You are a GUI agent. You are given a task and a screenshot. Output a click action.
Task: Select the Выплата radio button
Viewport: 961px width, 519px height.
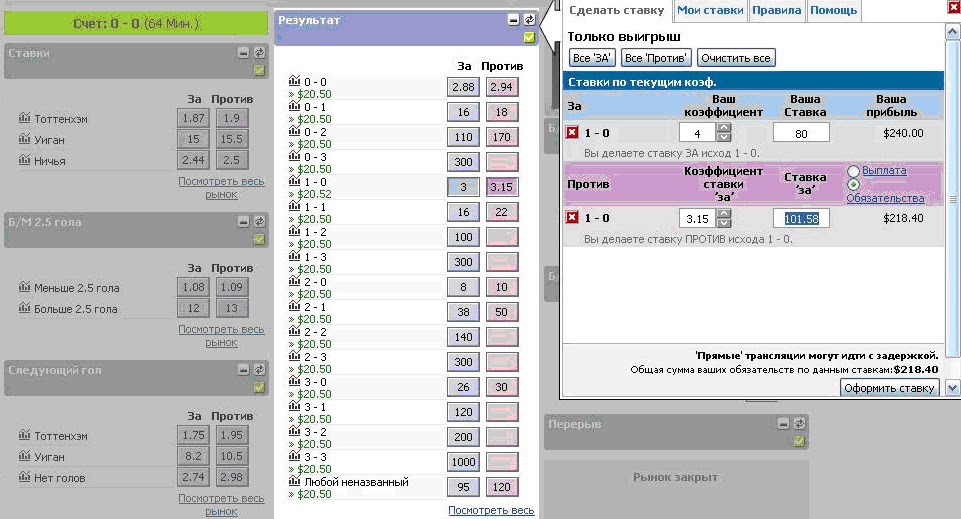(853, 171)
